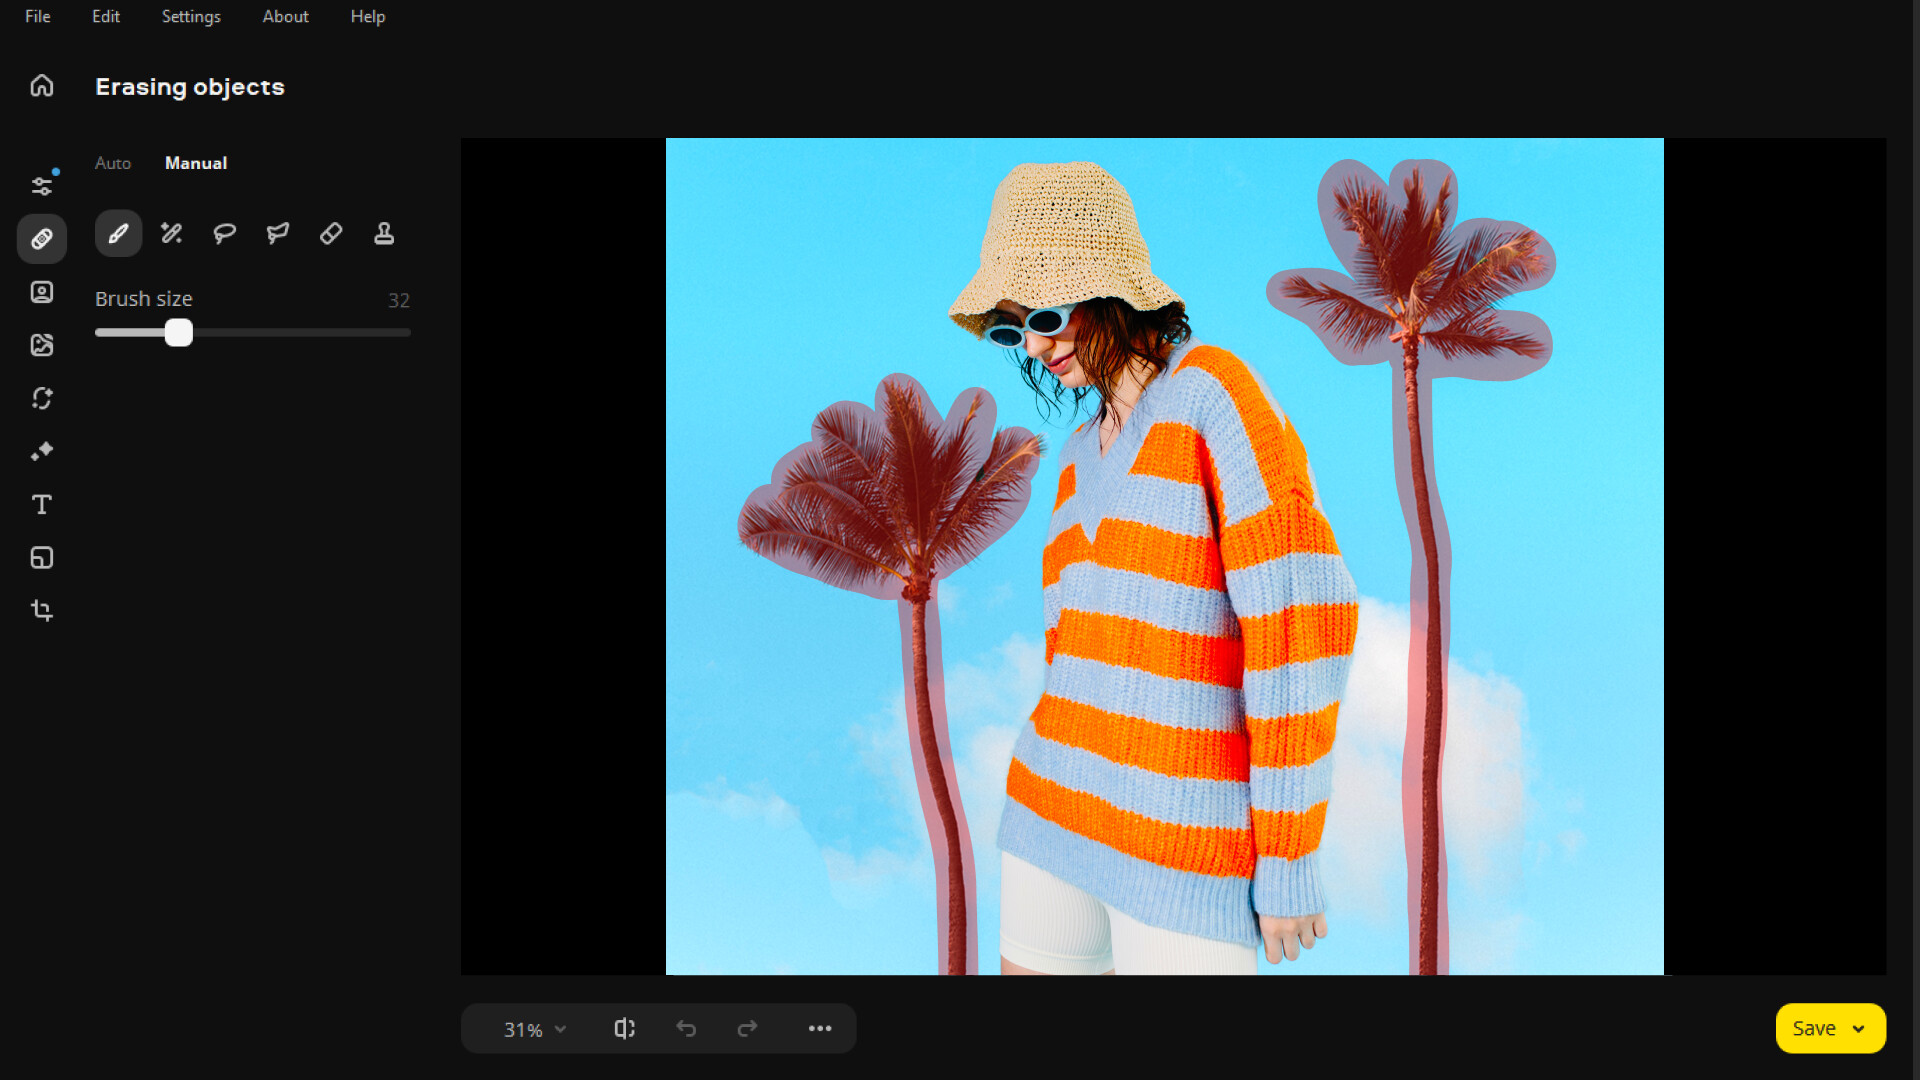Select the smart magic brush tool

coord(171,233)
